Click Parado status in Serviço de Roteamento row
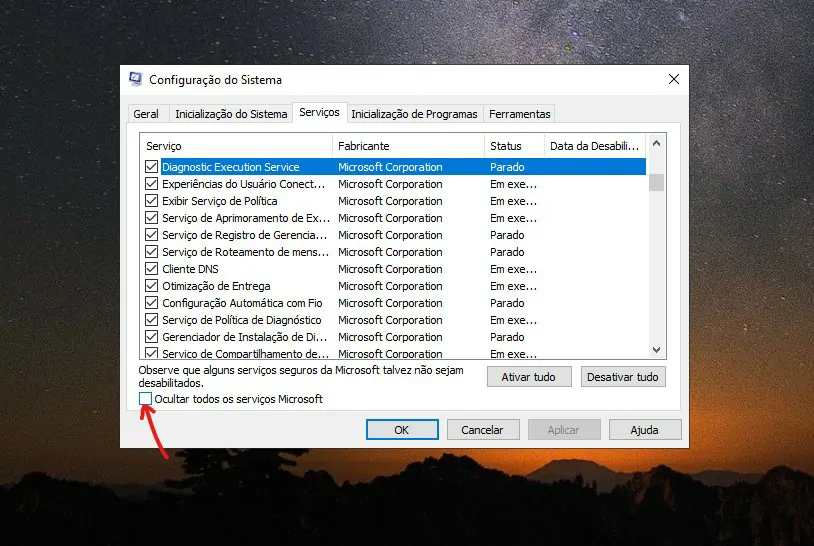 [x=507, y=252]
